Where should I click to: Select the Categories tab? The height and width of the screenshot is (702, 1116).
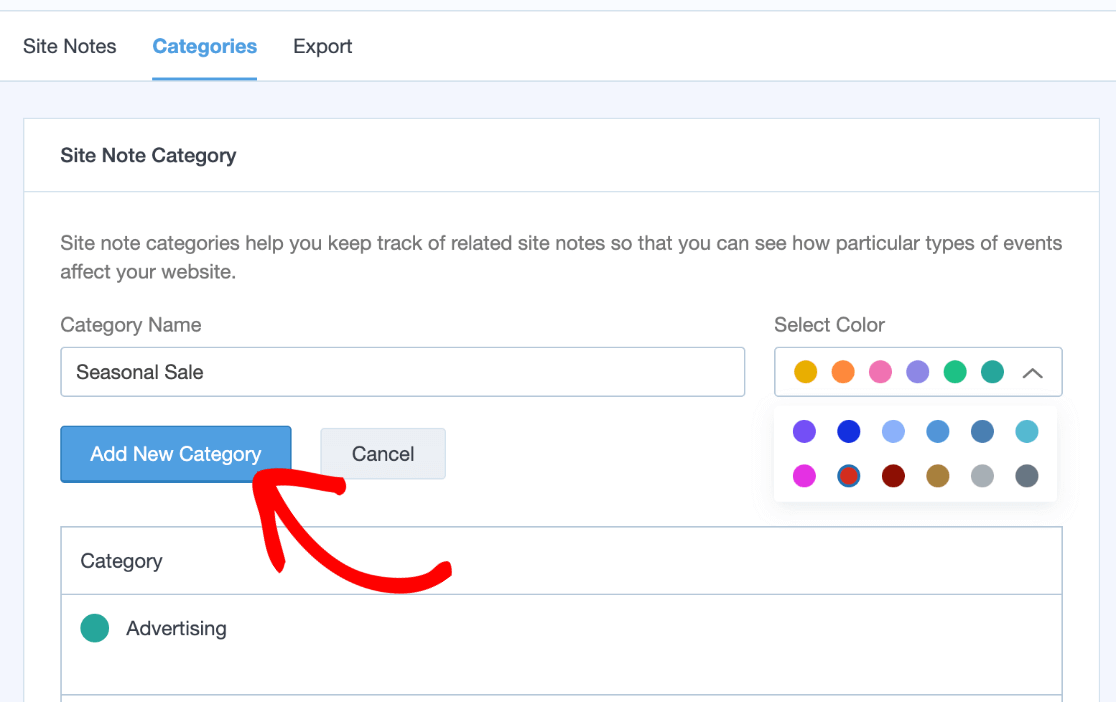[204, 46]
